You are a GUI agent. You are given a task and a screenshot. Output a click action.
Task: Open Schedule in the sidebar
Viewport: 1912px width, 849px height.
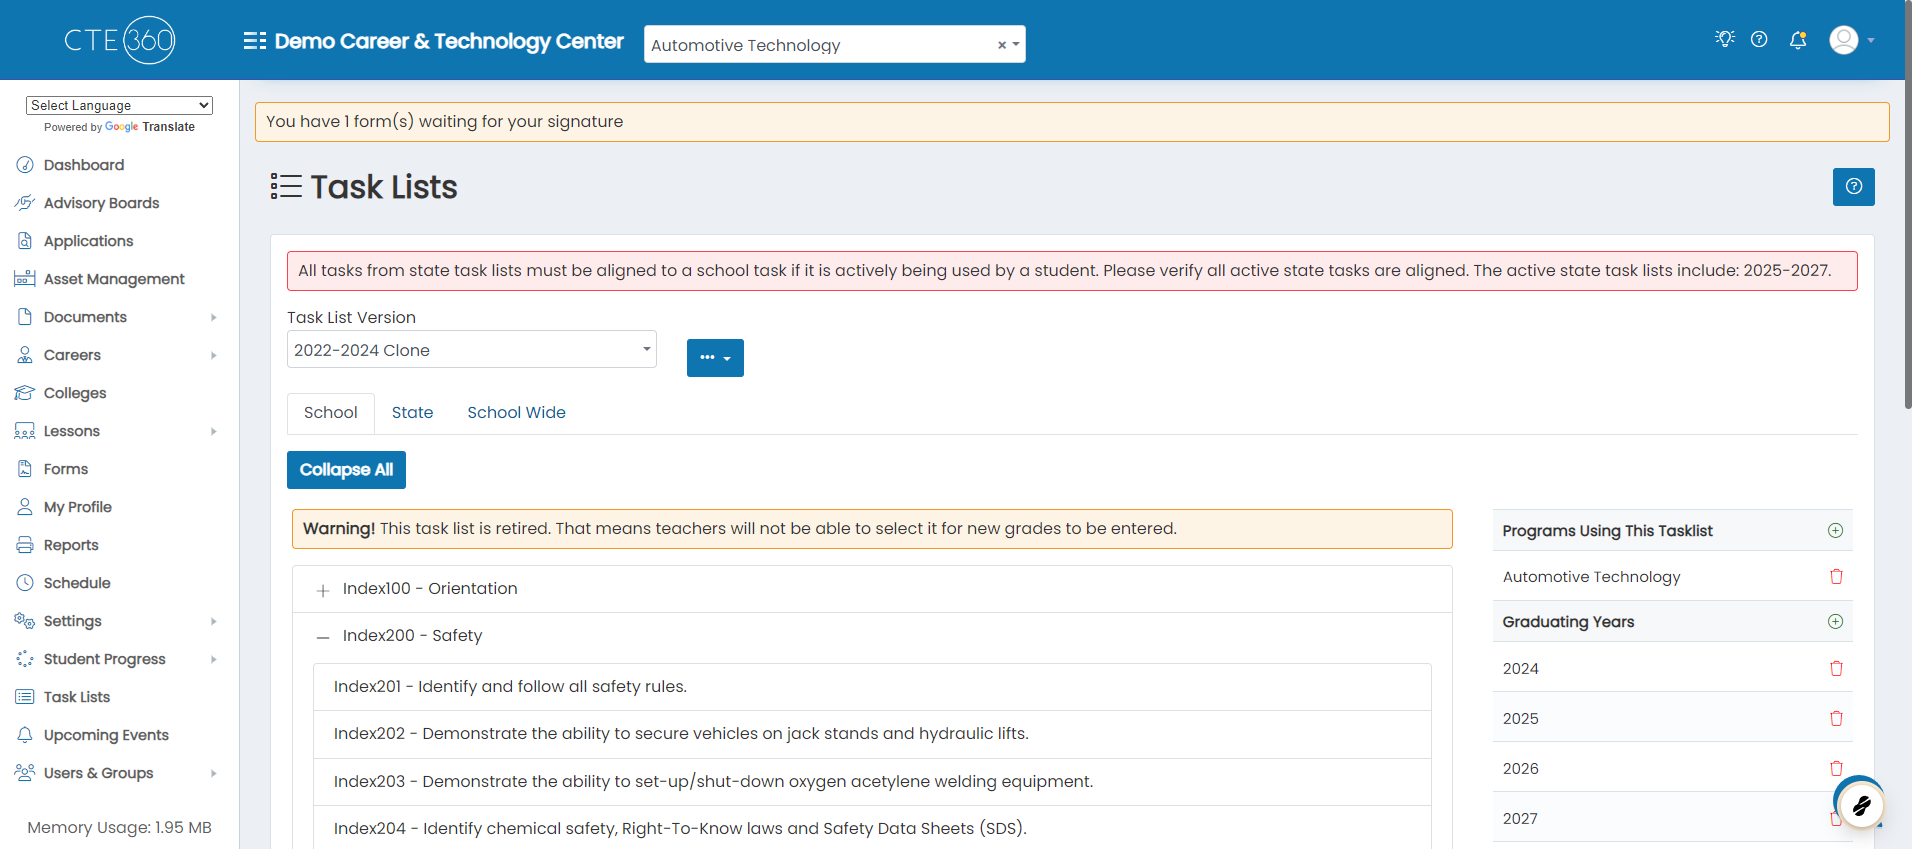click(x=77, y=583)
